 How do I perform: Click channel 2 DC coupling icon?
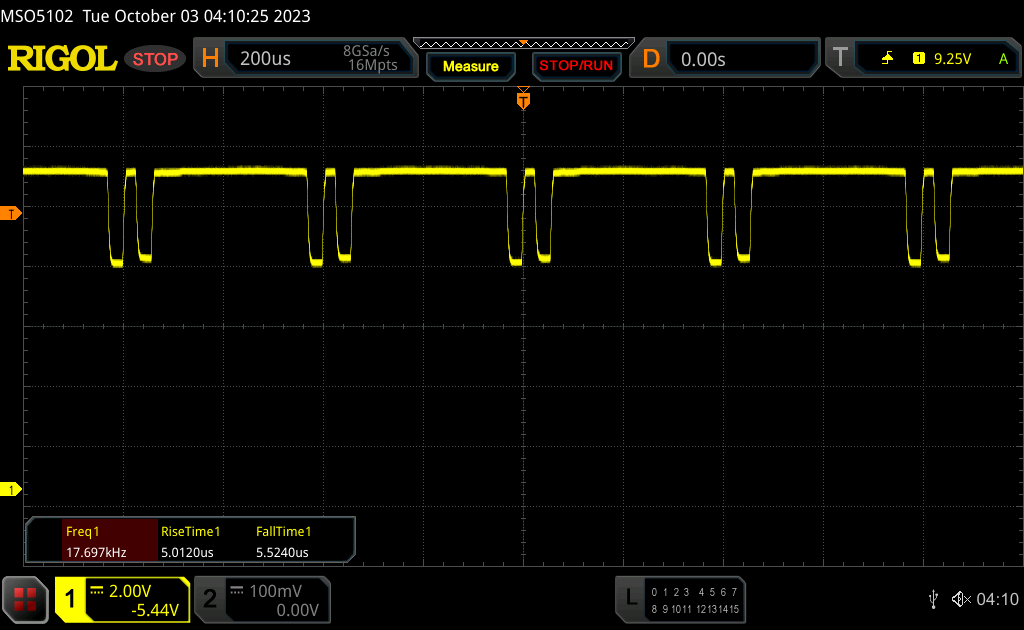point(237,591)
